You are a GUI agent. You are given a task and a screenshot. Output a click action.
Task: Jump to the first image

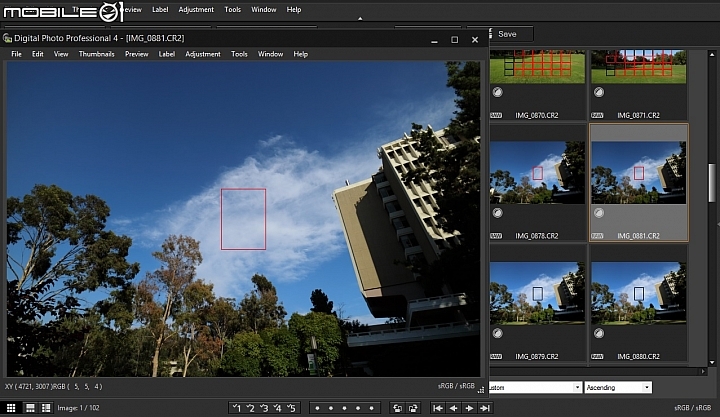click(438, 408)
